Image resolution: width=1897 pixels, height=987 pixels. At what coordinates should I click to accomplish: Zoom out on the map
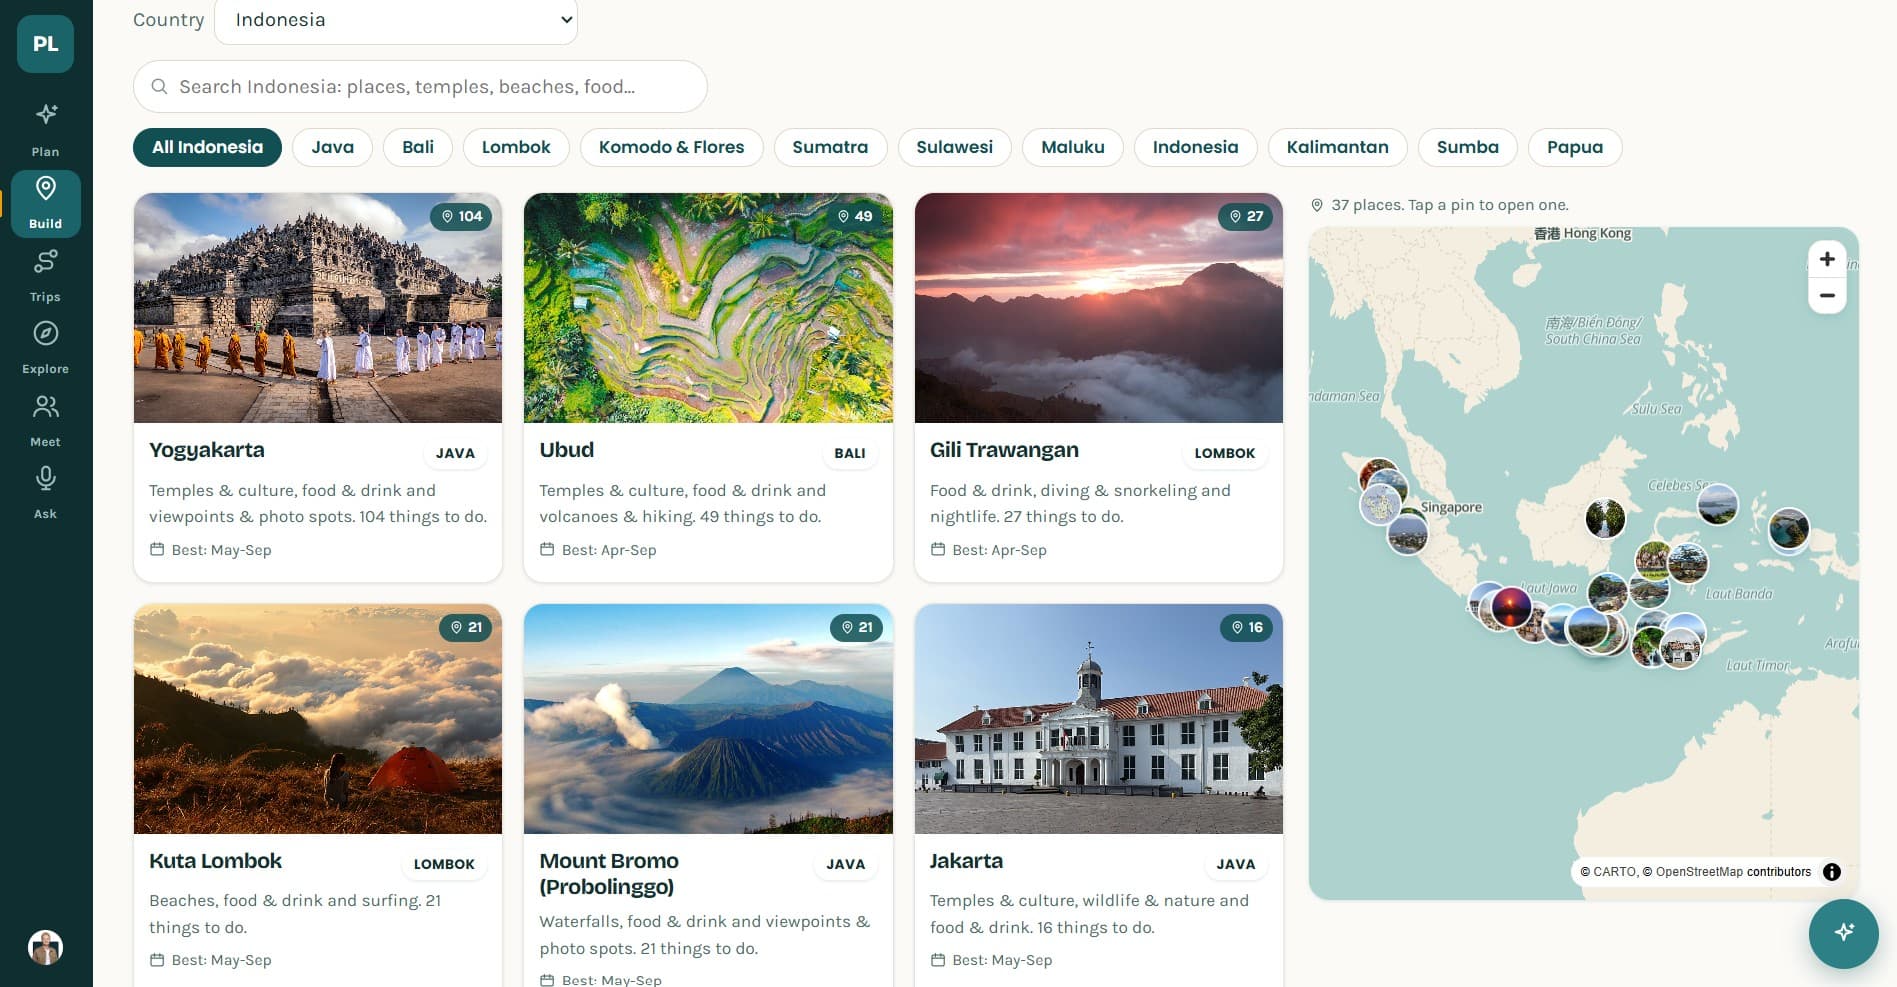pos(1827,295)
